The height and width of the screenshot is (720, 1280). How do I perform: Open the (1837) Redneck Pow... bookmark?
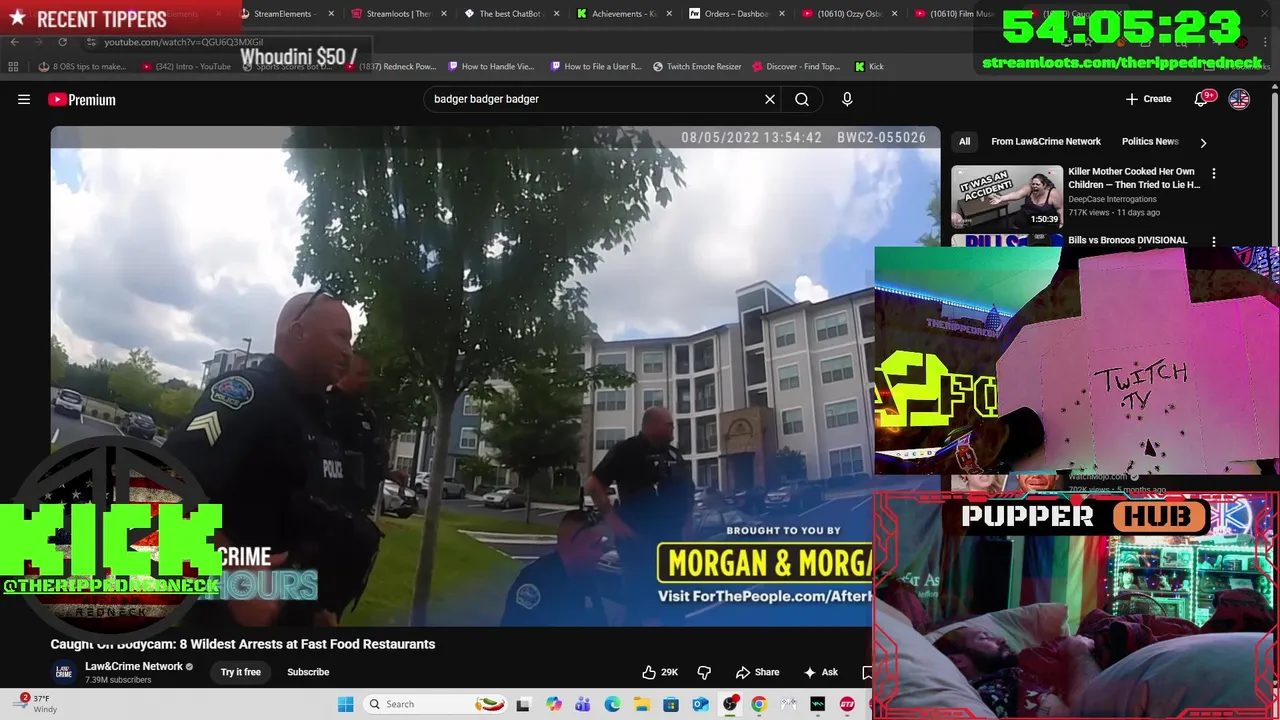tap(390, 66)
